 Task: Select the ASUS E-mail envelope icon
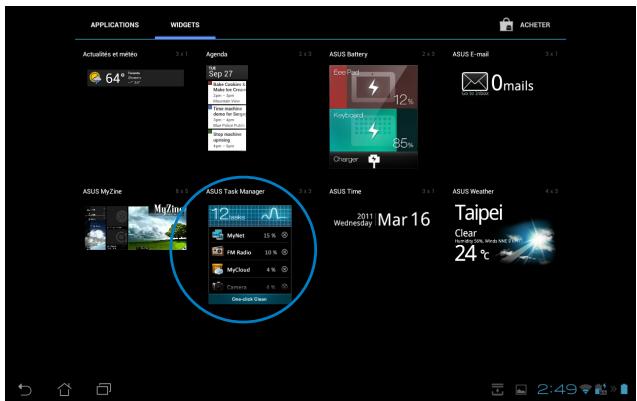(x=474, y=82)
